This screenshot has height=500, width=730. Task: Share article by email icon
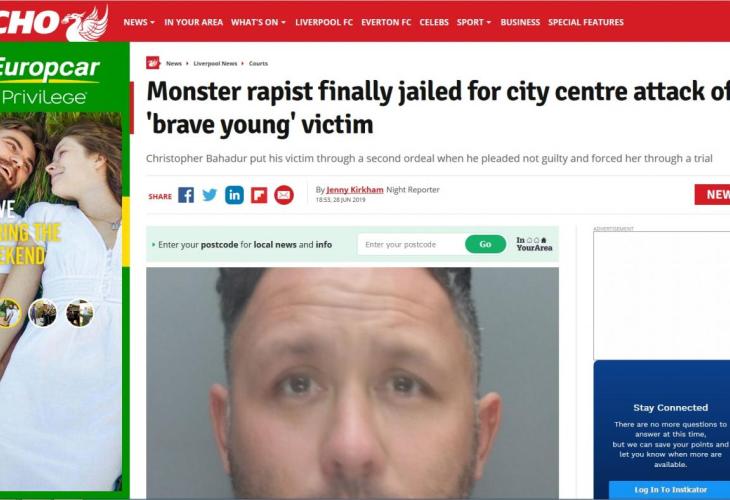tap(284, 195)
